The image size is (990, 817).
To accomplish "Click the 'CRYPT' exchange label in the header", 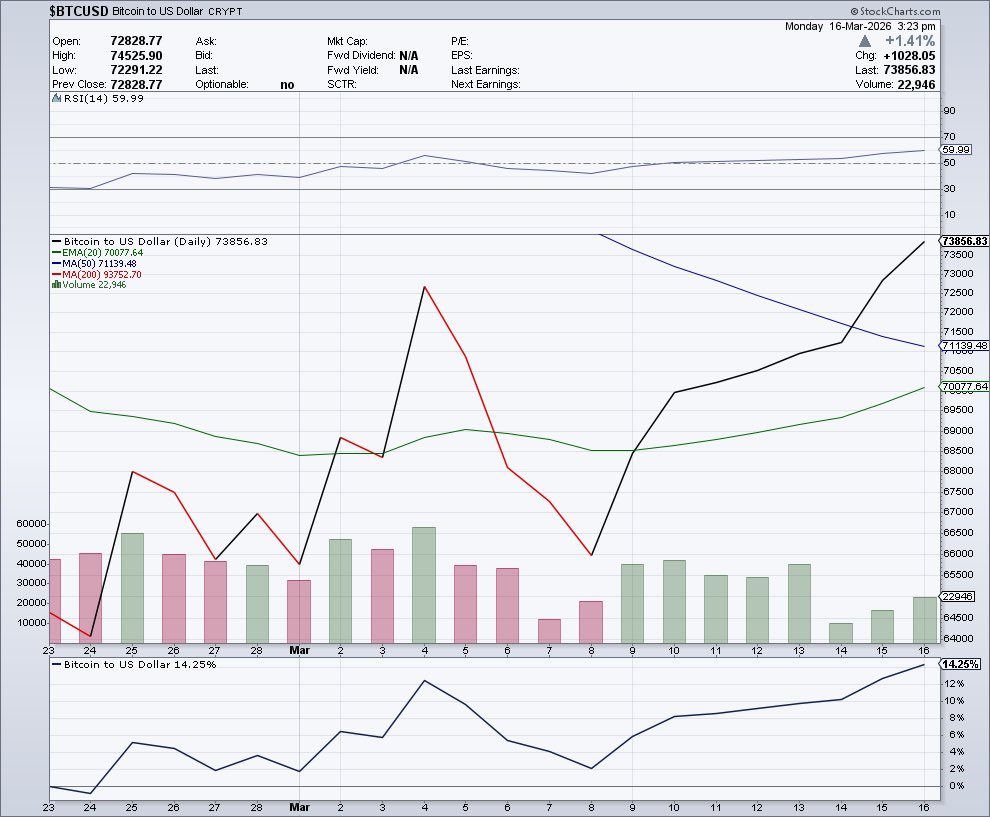I will [225, 11].
